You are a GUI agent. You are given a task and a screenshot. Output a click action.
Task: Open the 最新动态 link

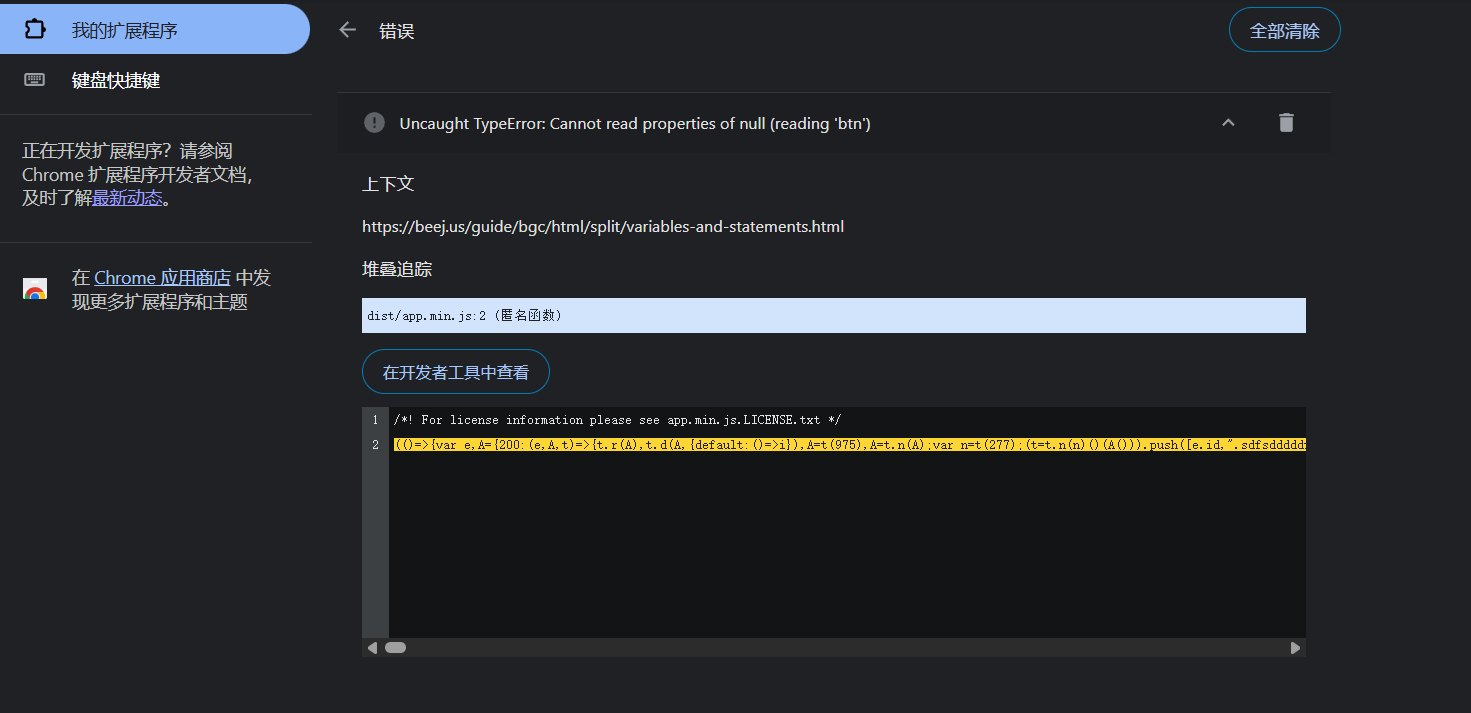tap(127, 198)
